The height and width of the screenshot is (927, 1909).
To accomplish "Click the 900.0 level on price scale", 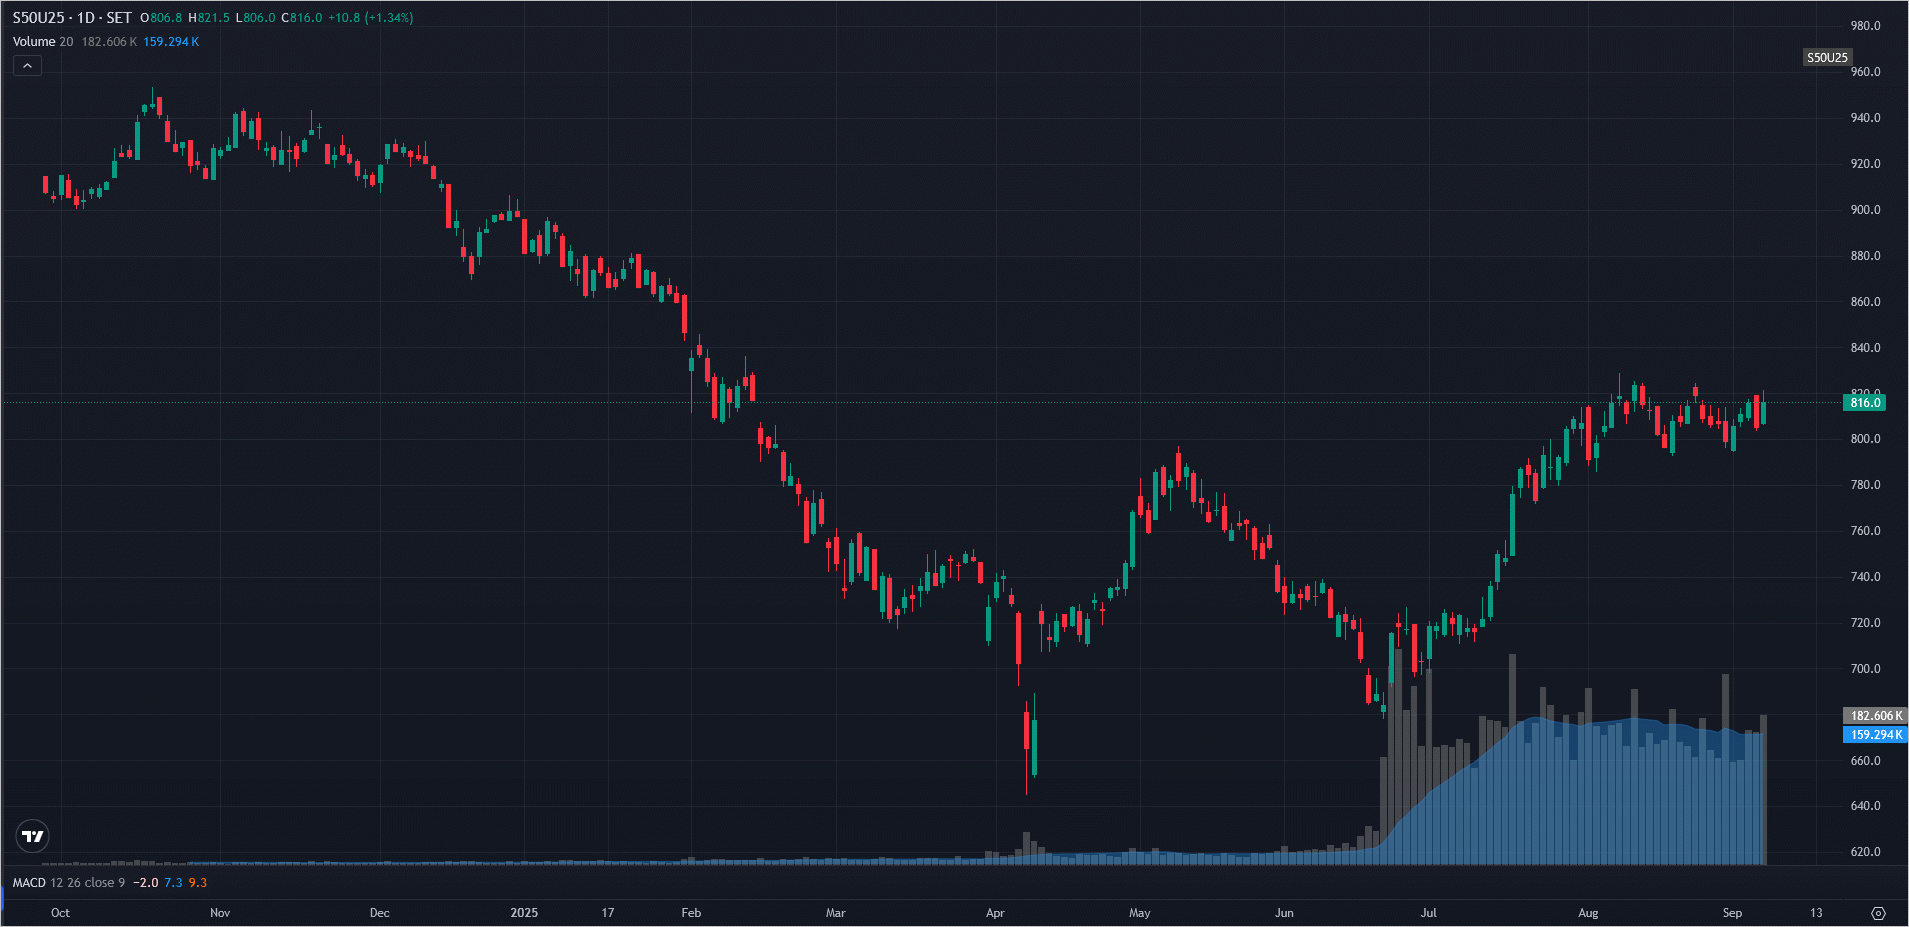I will [1865, 210].
